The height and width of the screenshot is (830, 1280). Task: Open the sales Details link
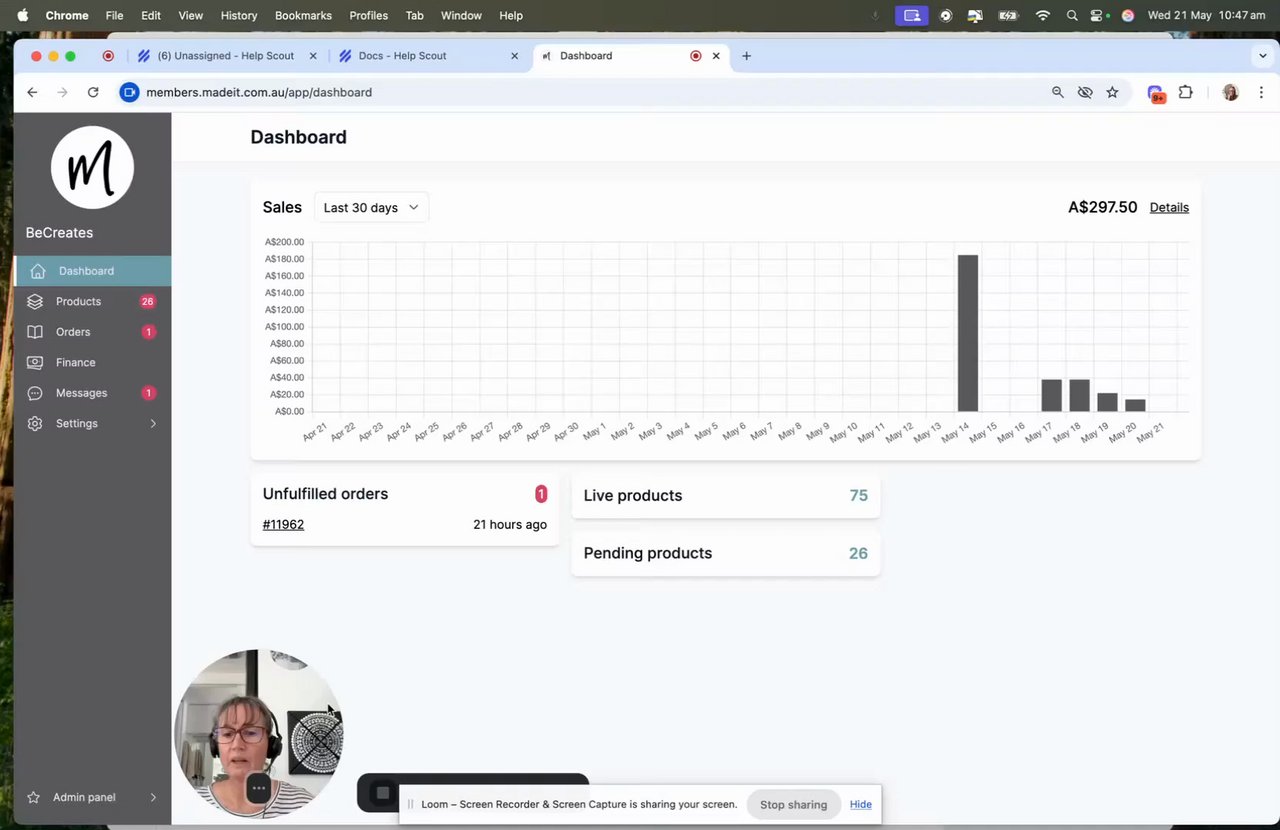pyautogui.click(x=1169, y=207)
